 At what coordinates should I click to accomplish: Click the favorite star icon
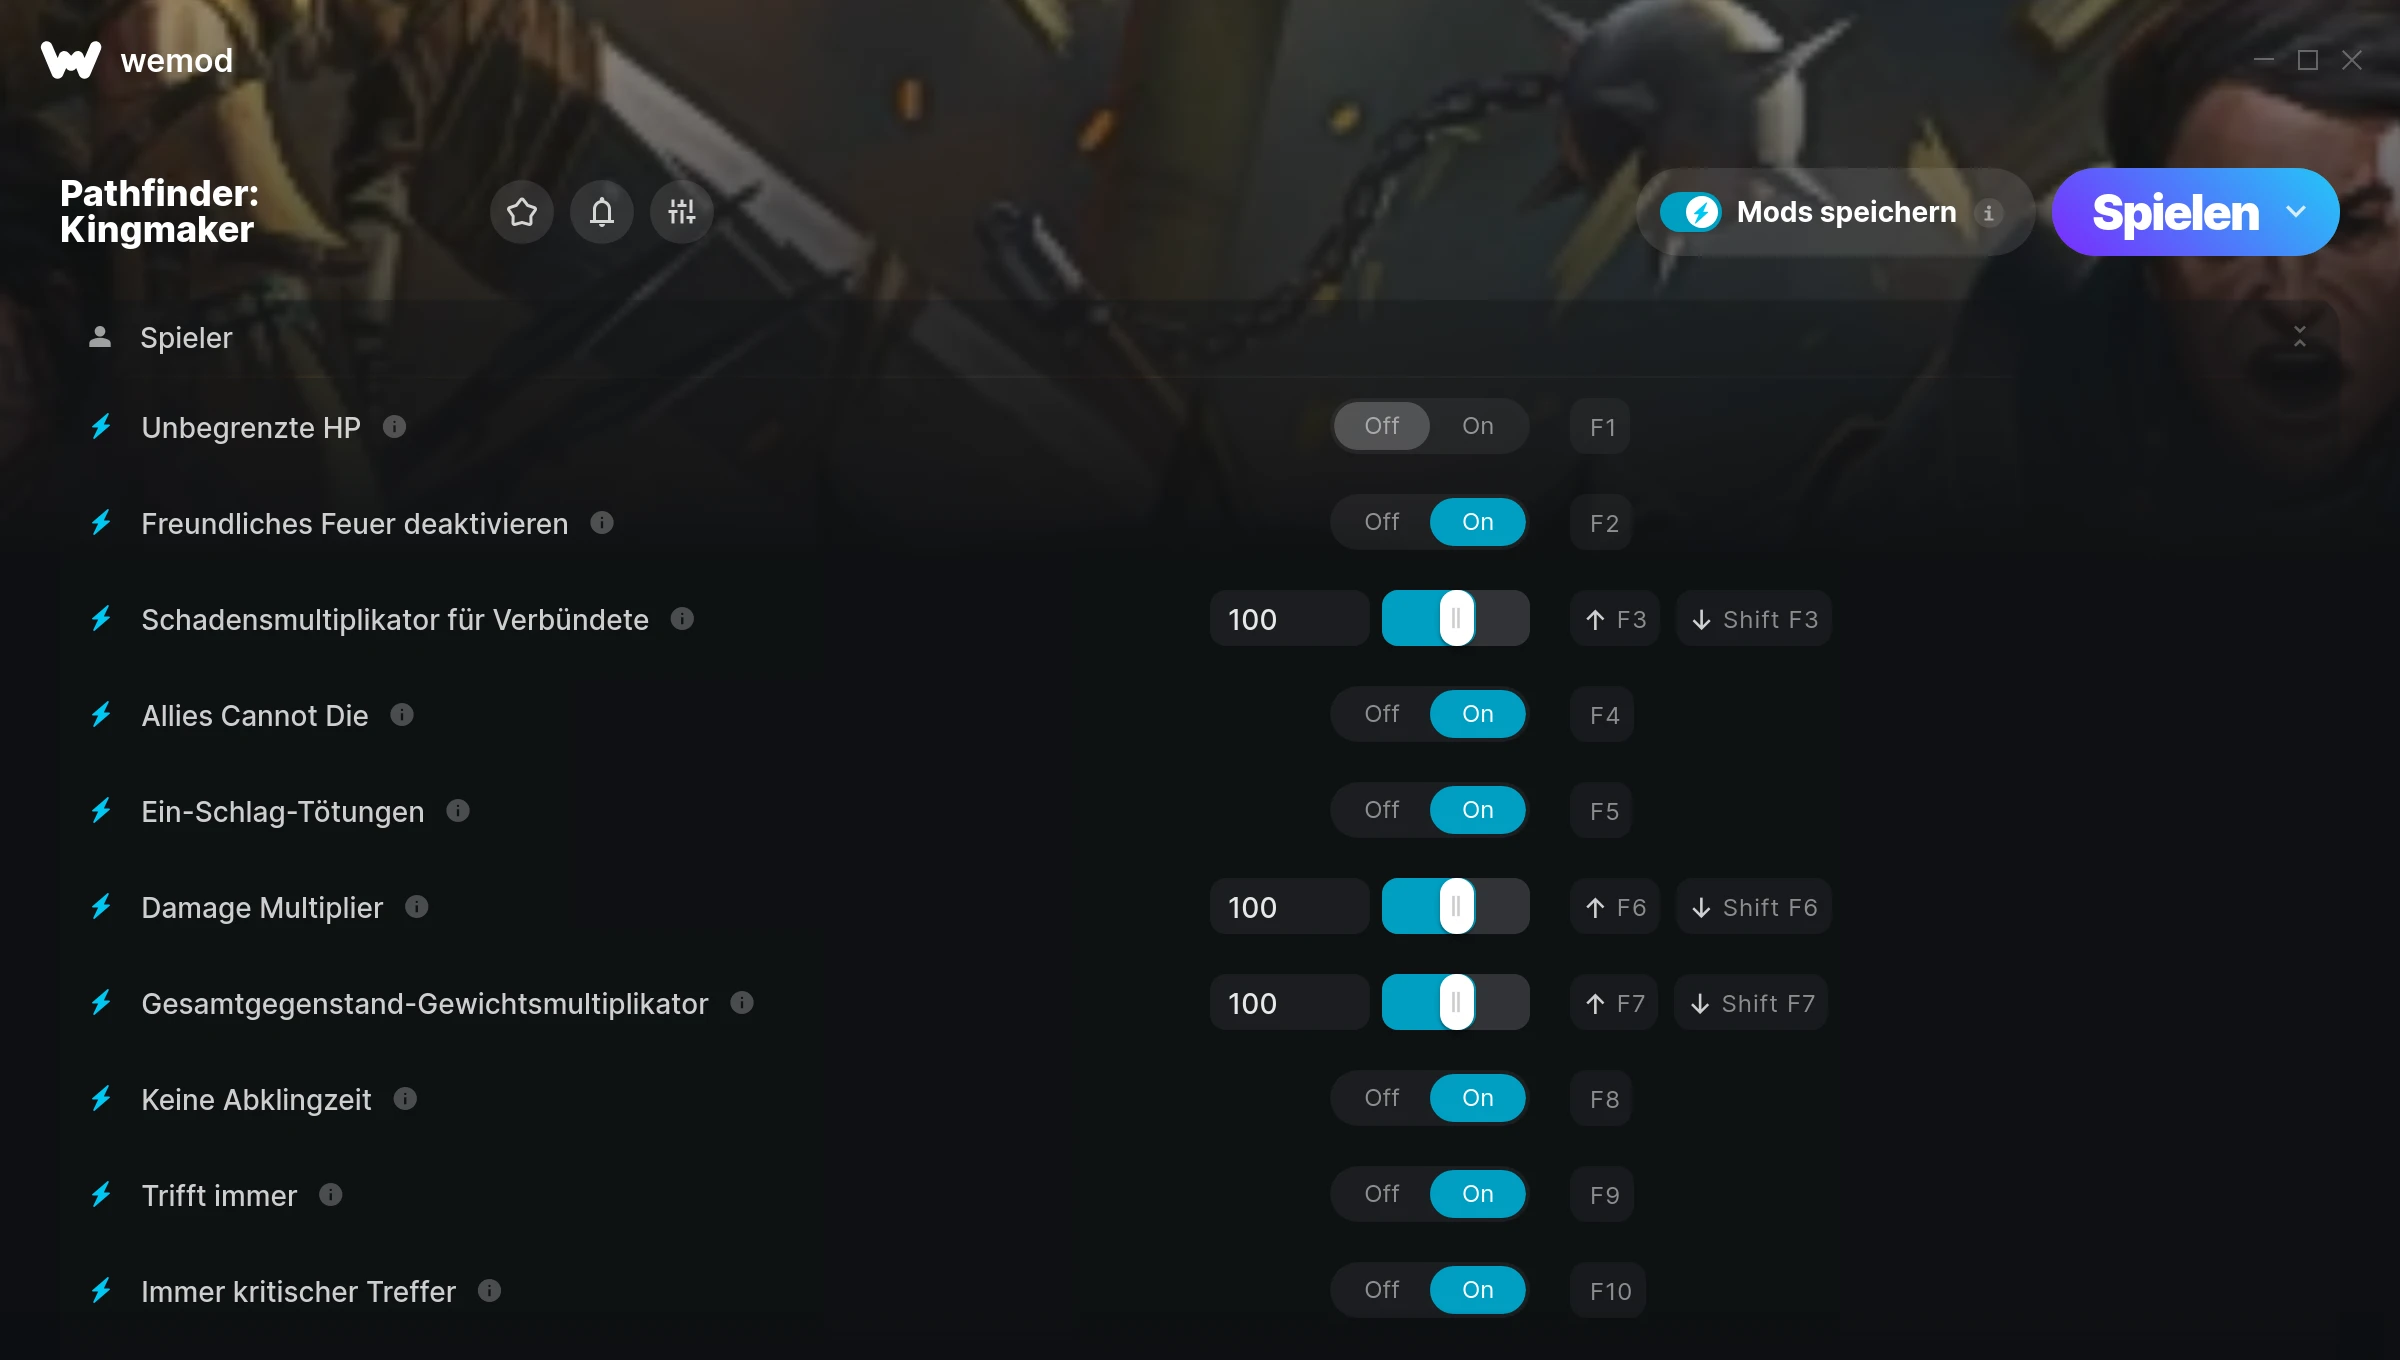tap(522, 212)
